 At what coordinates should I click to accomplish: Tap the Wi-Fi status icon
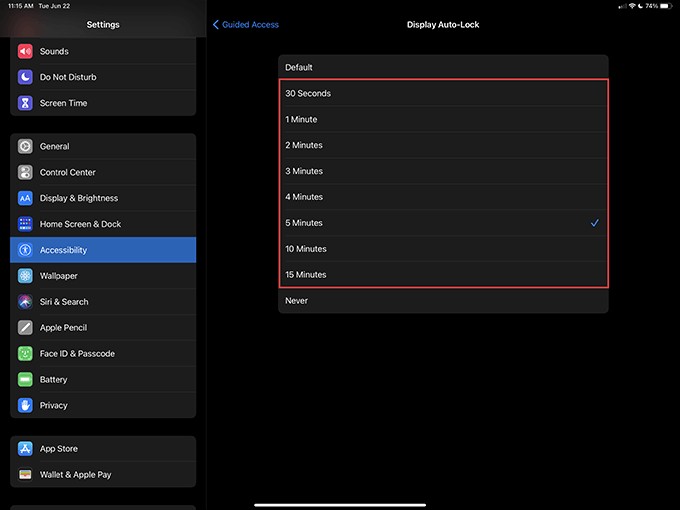632,6
